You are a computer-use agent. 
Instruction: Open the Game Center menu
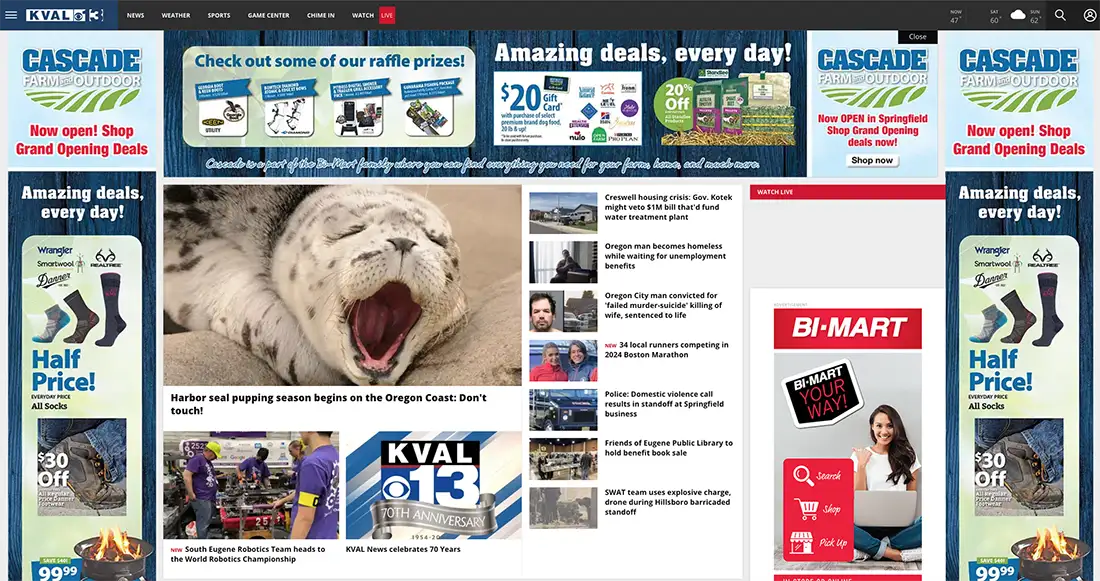click(269, 15)
